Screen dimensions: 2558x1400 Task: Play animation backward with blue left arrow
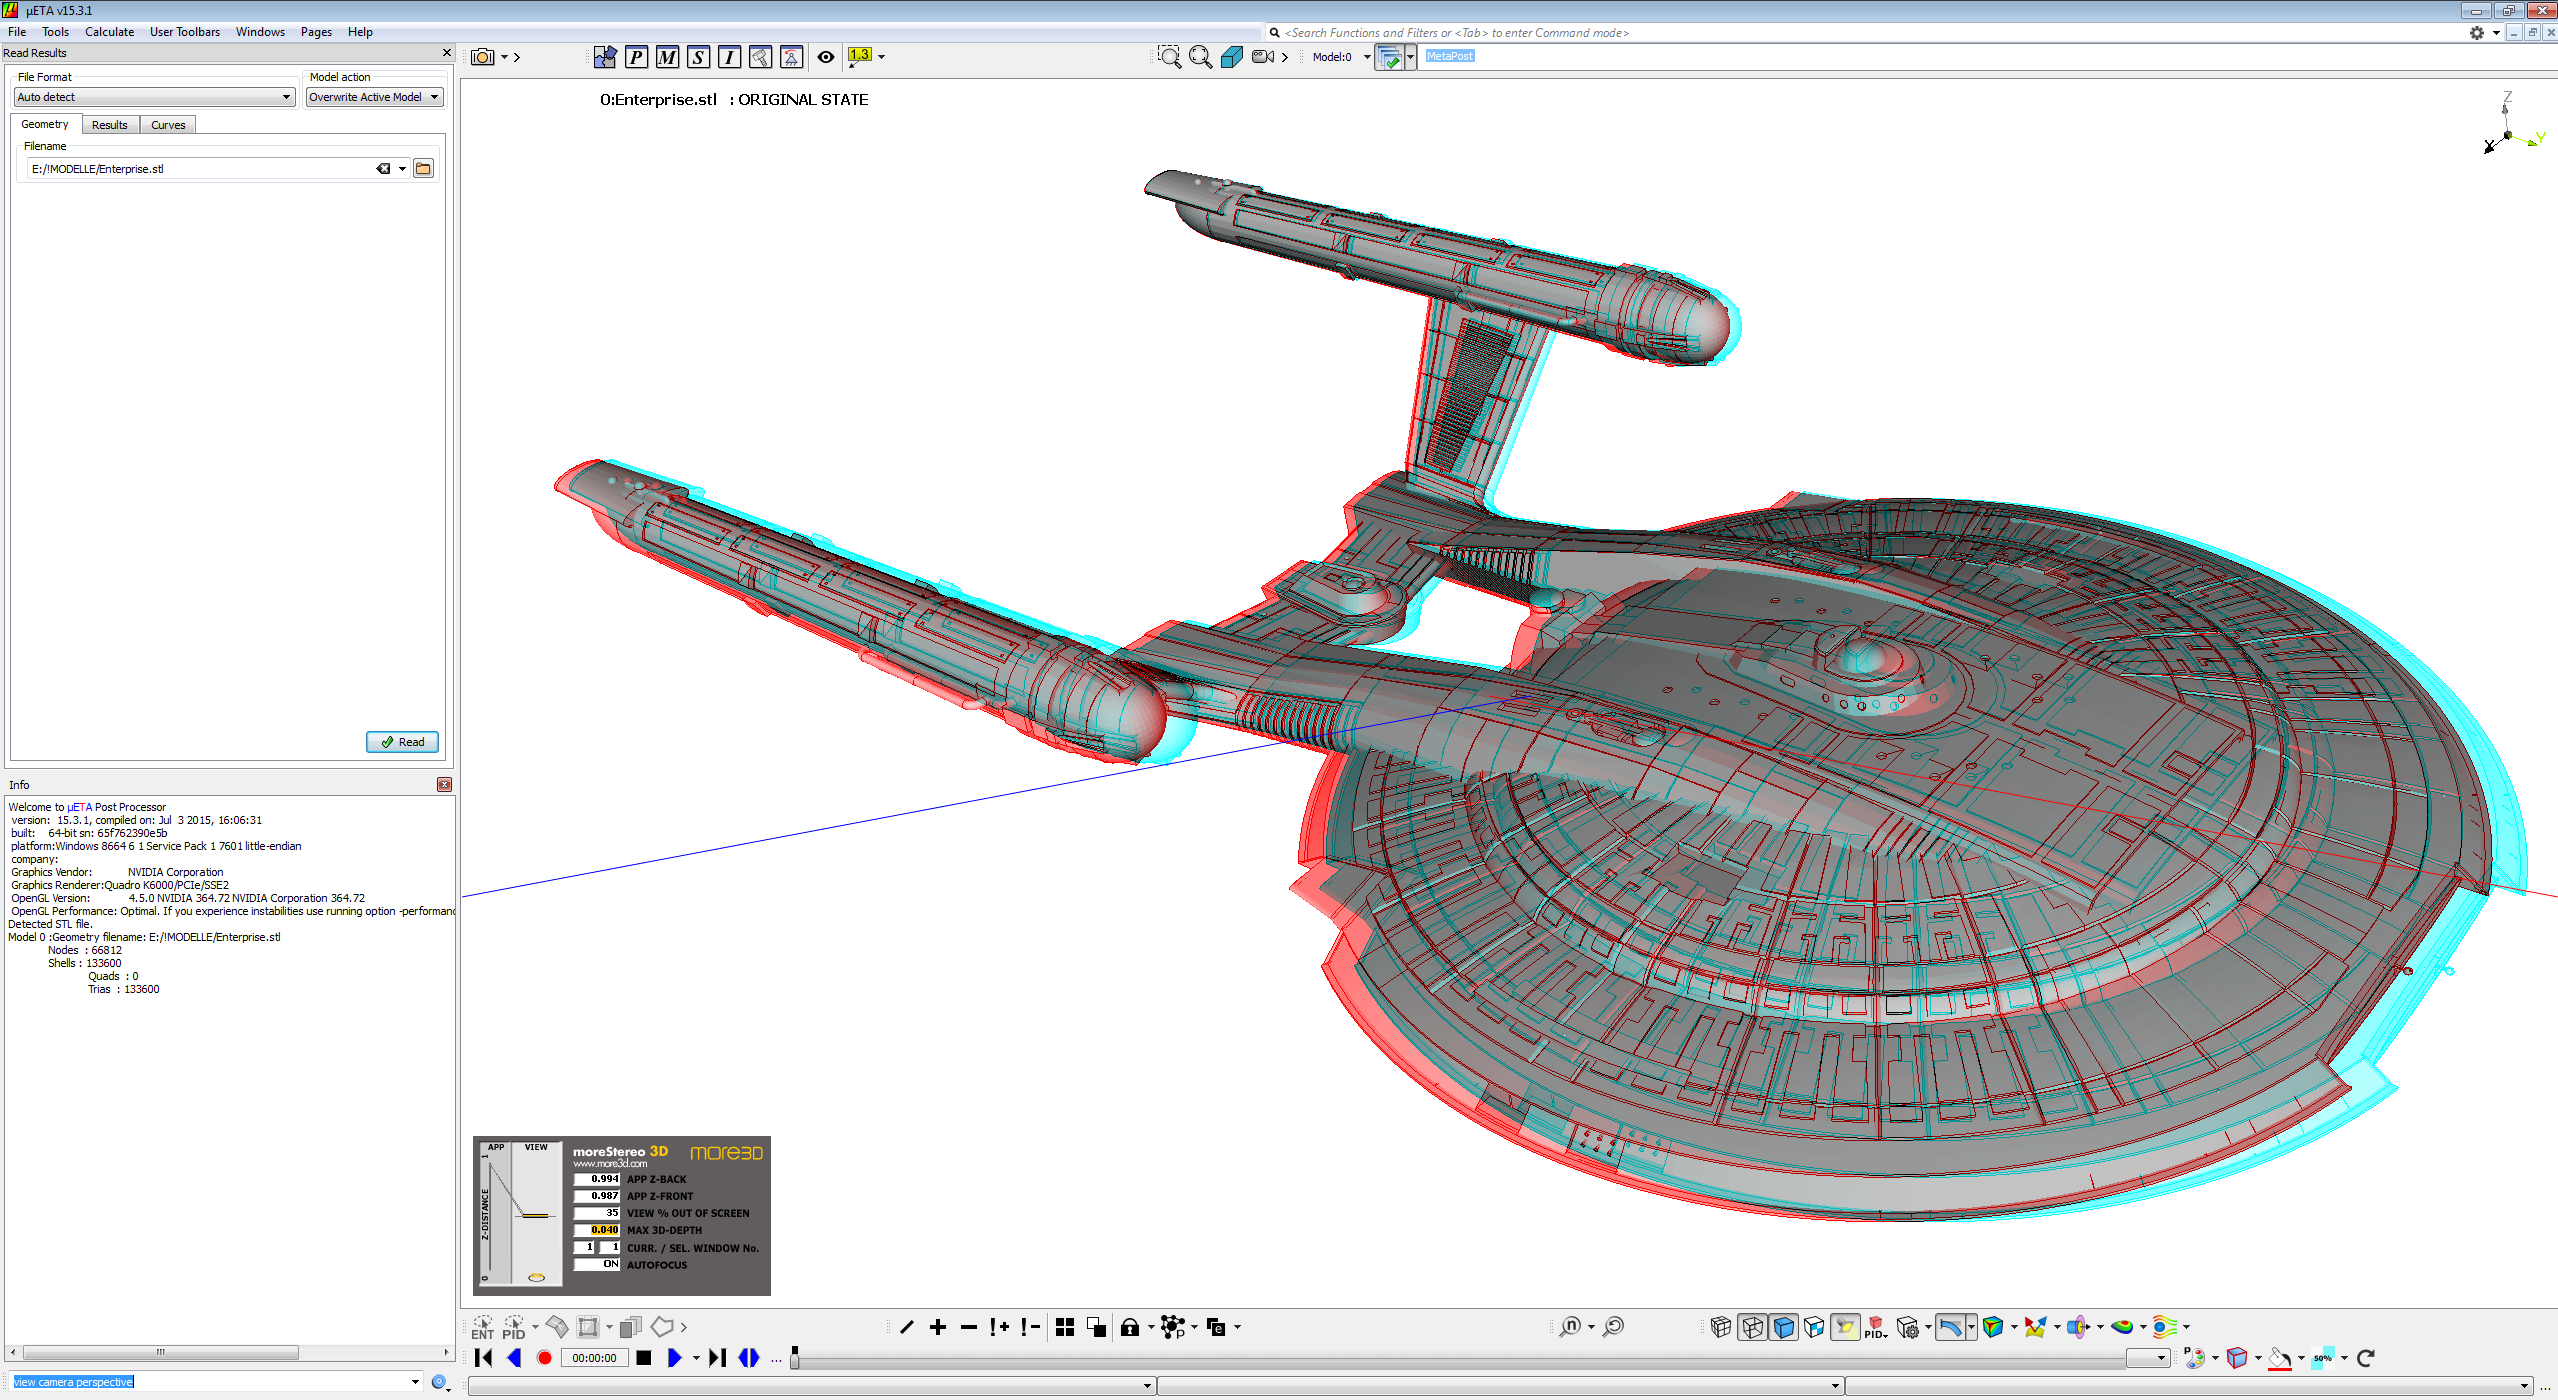514,1358
